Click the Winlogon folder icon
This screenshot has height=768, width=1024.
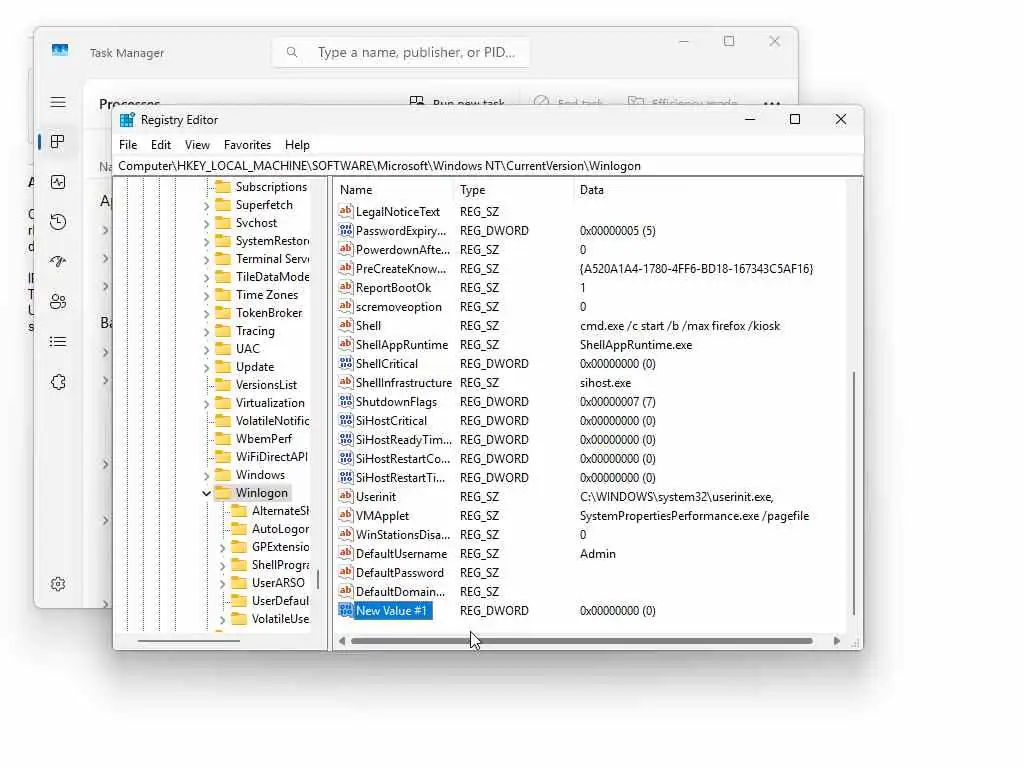click(x=223, y=492)
